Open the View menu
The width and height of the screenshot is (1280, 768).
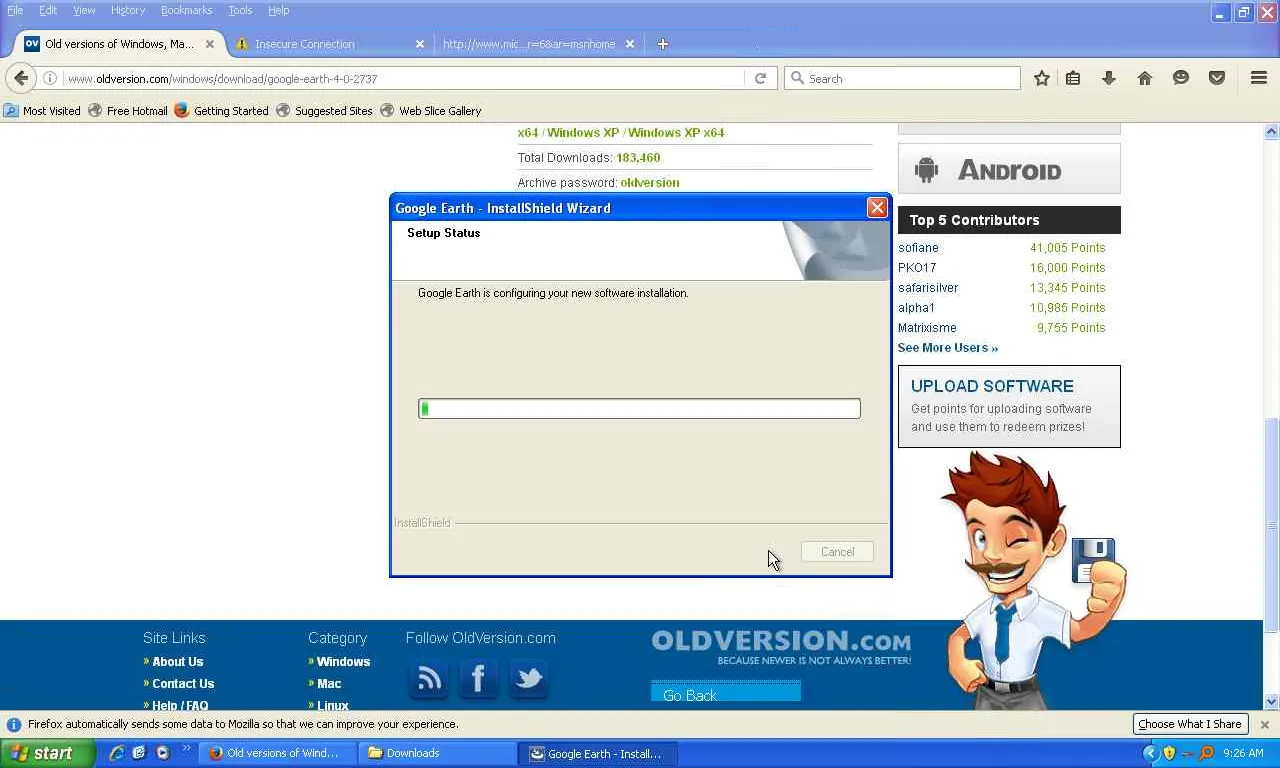pos(84,10)
